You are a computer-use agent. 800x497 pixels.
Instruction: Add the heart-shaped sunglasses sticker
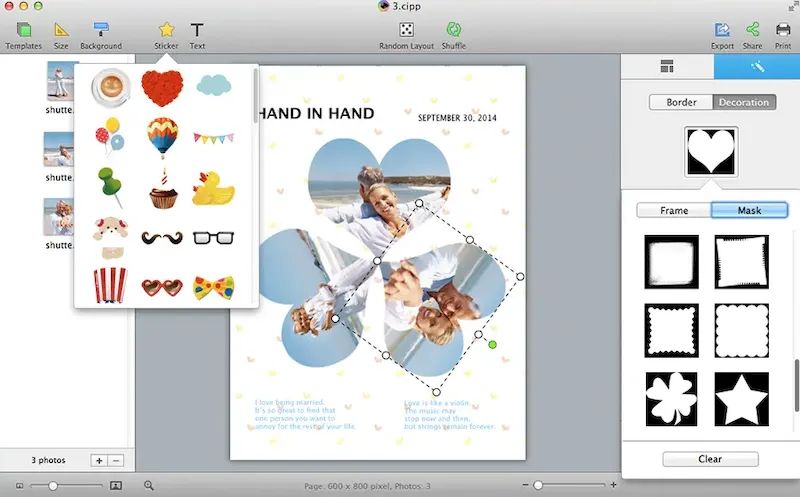tap(162, 288)
